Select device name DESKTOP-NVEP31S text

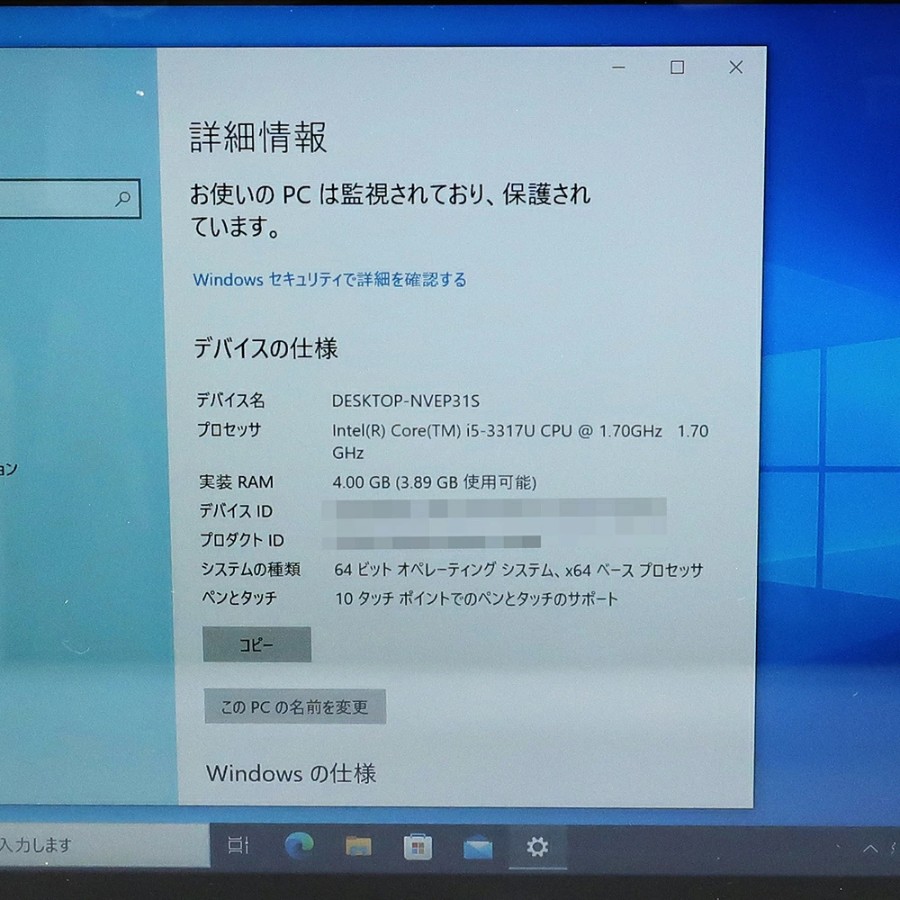coord(405,401)
